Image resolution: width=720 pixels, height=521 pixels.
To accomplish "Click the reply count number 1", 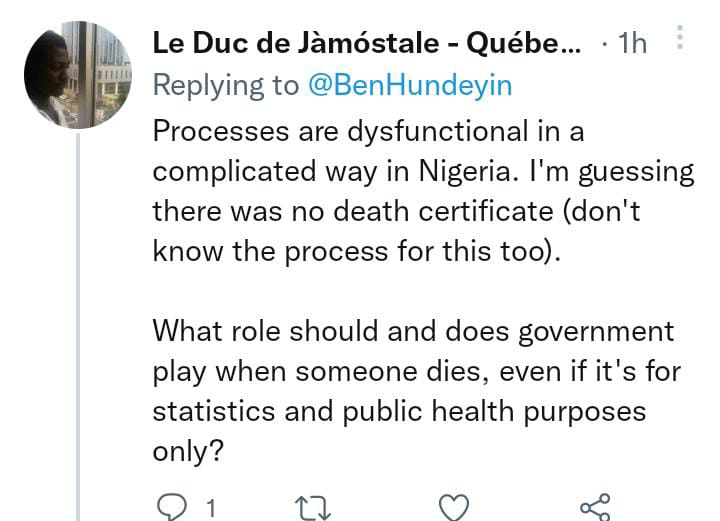I will 211,505.
